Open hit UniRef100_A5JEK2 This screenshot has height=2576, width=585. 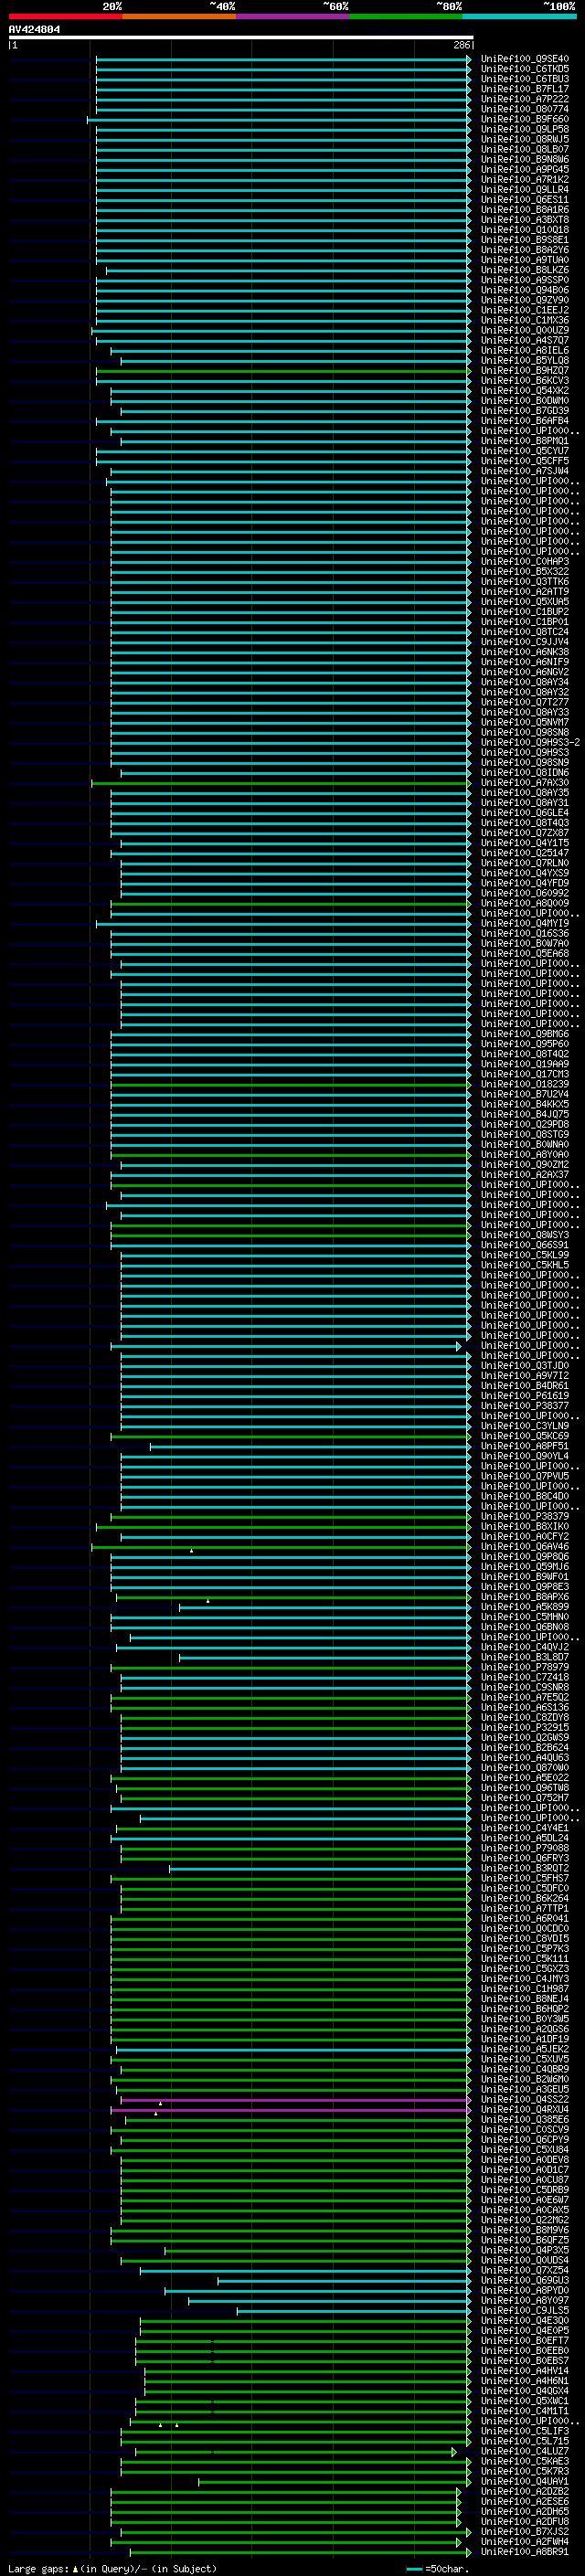[525, 2049]
